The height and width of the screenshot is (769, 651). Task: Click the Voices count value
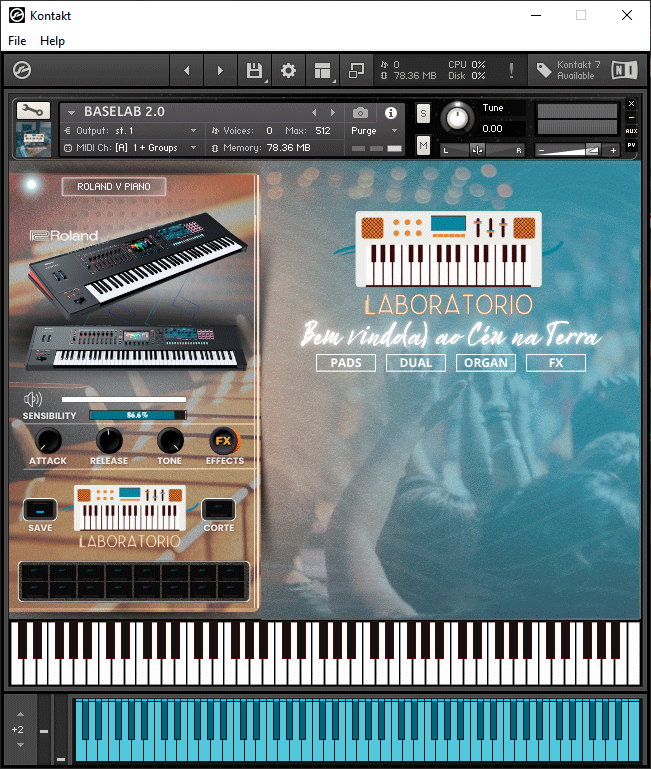269,131
